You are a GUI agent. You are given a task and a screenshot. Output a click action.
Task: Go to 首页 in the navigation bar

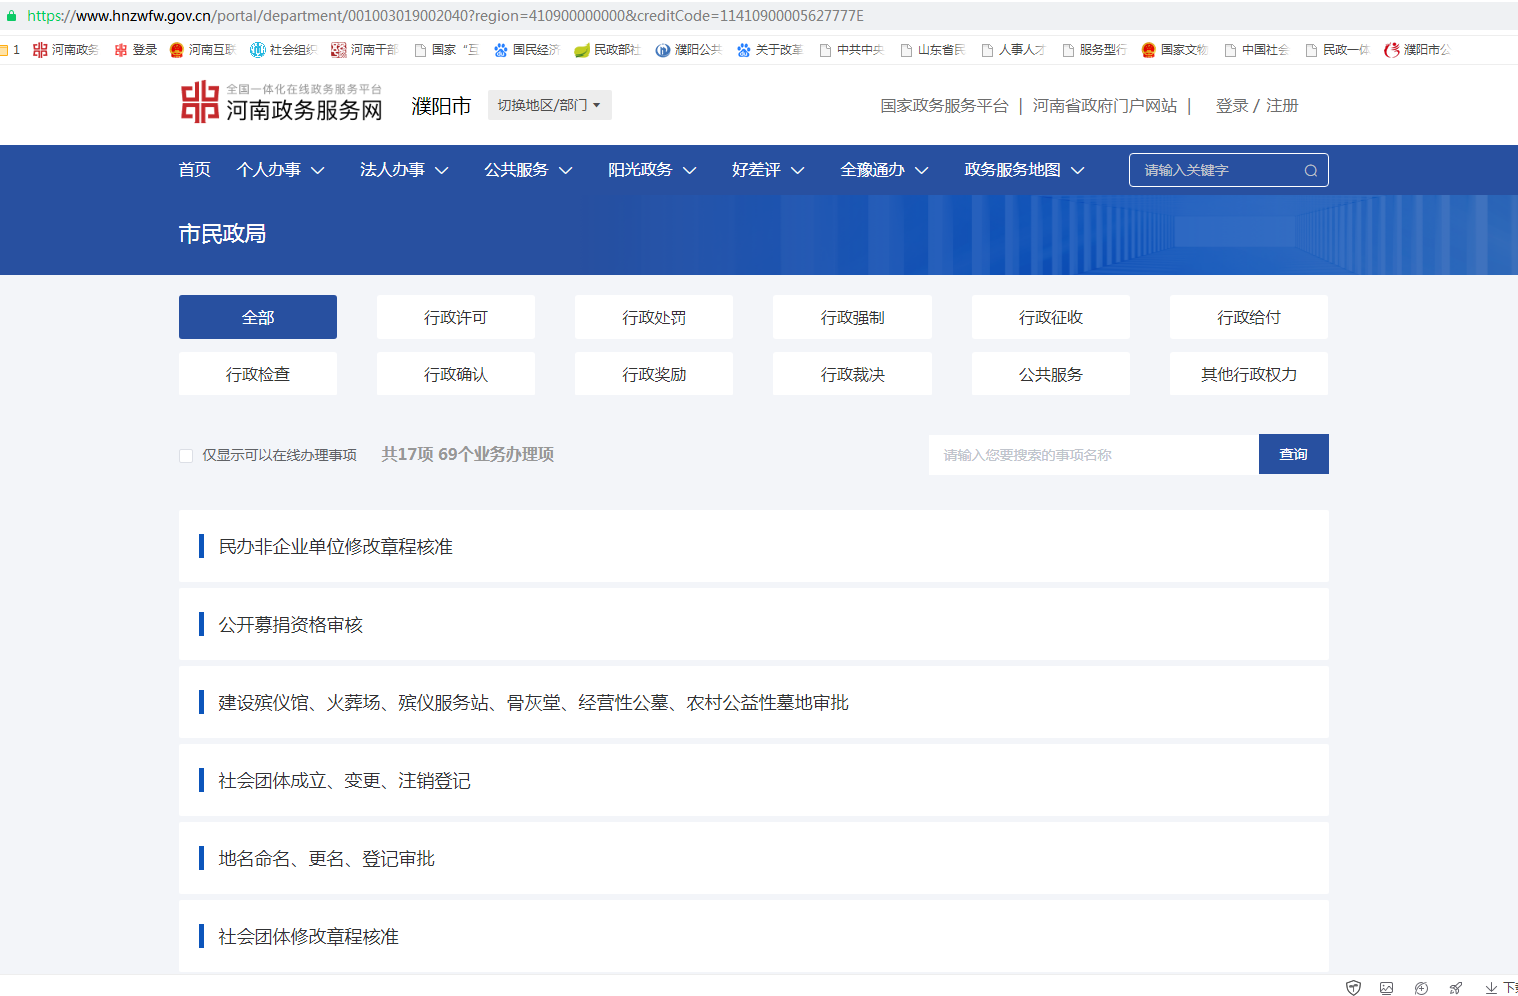[x=194, y=170]
